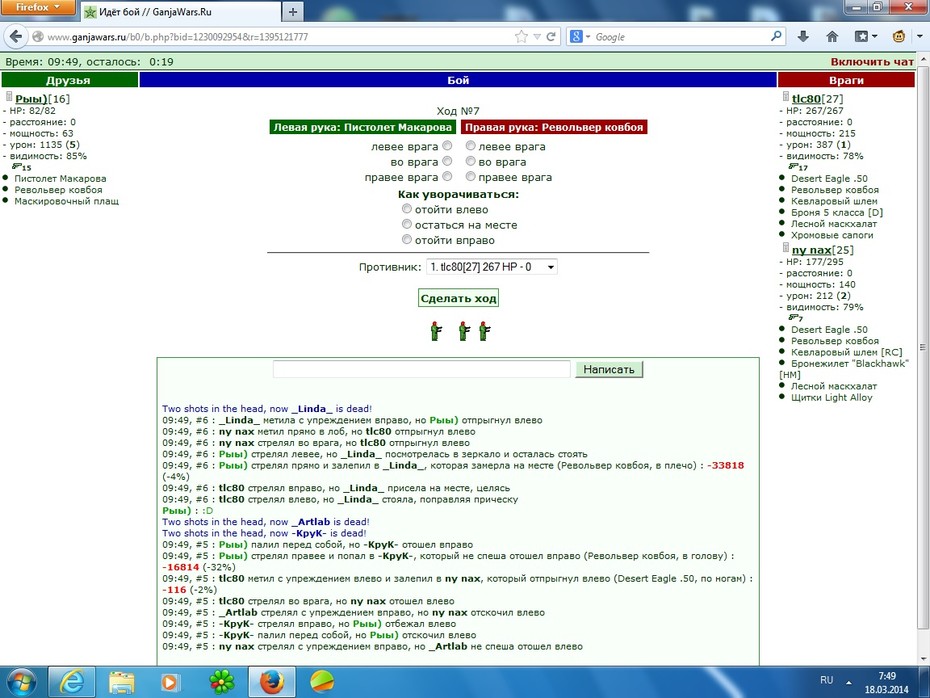Image resolution: width=930 pixels, height=698 pixels.
Task: Click 'Щитки Light Alloy' in ny nax gear
Action: [x=832, y=397]
